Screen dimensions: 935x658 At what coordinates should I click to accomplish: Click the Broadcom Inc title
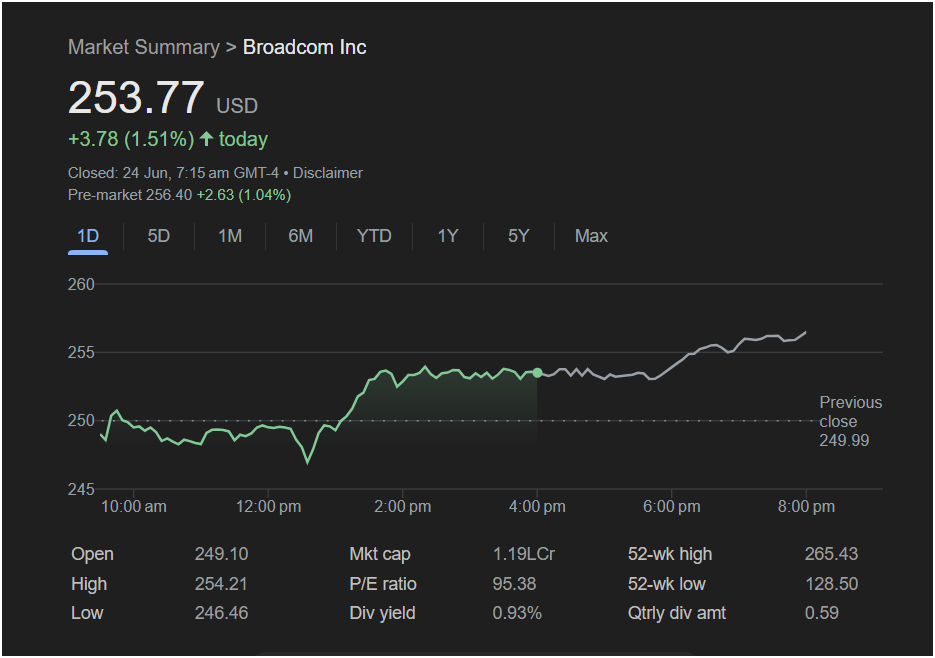pos(304,47)
